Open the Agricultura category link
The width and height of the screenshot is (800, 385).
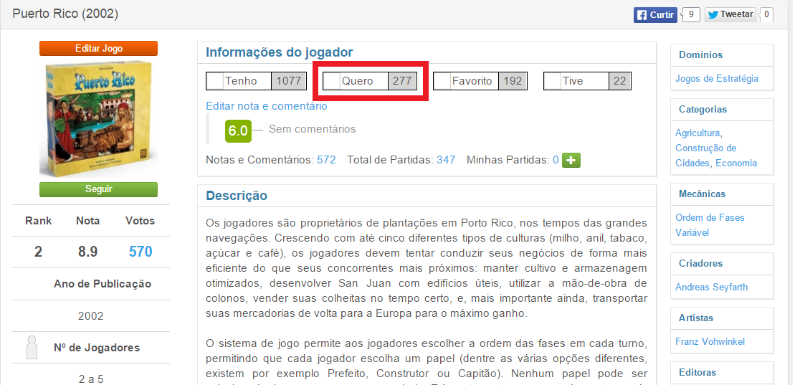pyautogui.click(x=698, y=133)
